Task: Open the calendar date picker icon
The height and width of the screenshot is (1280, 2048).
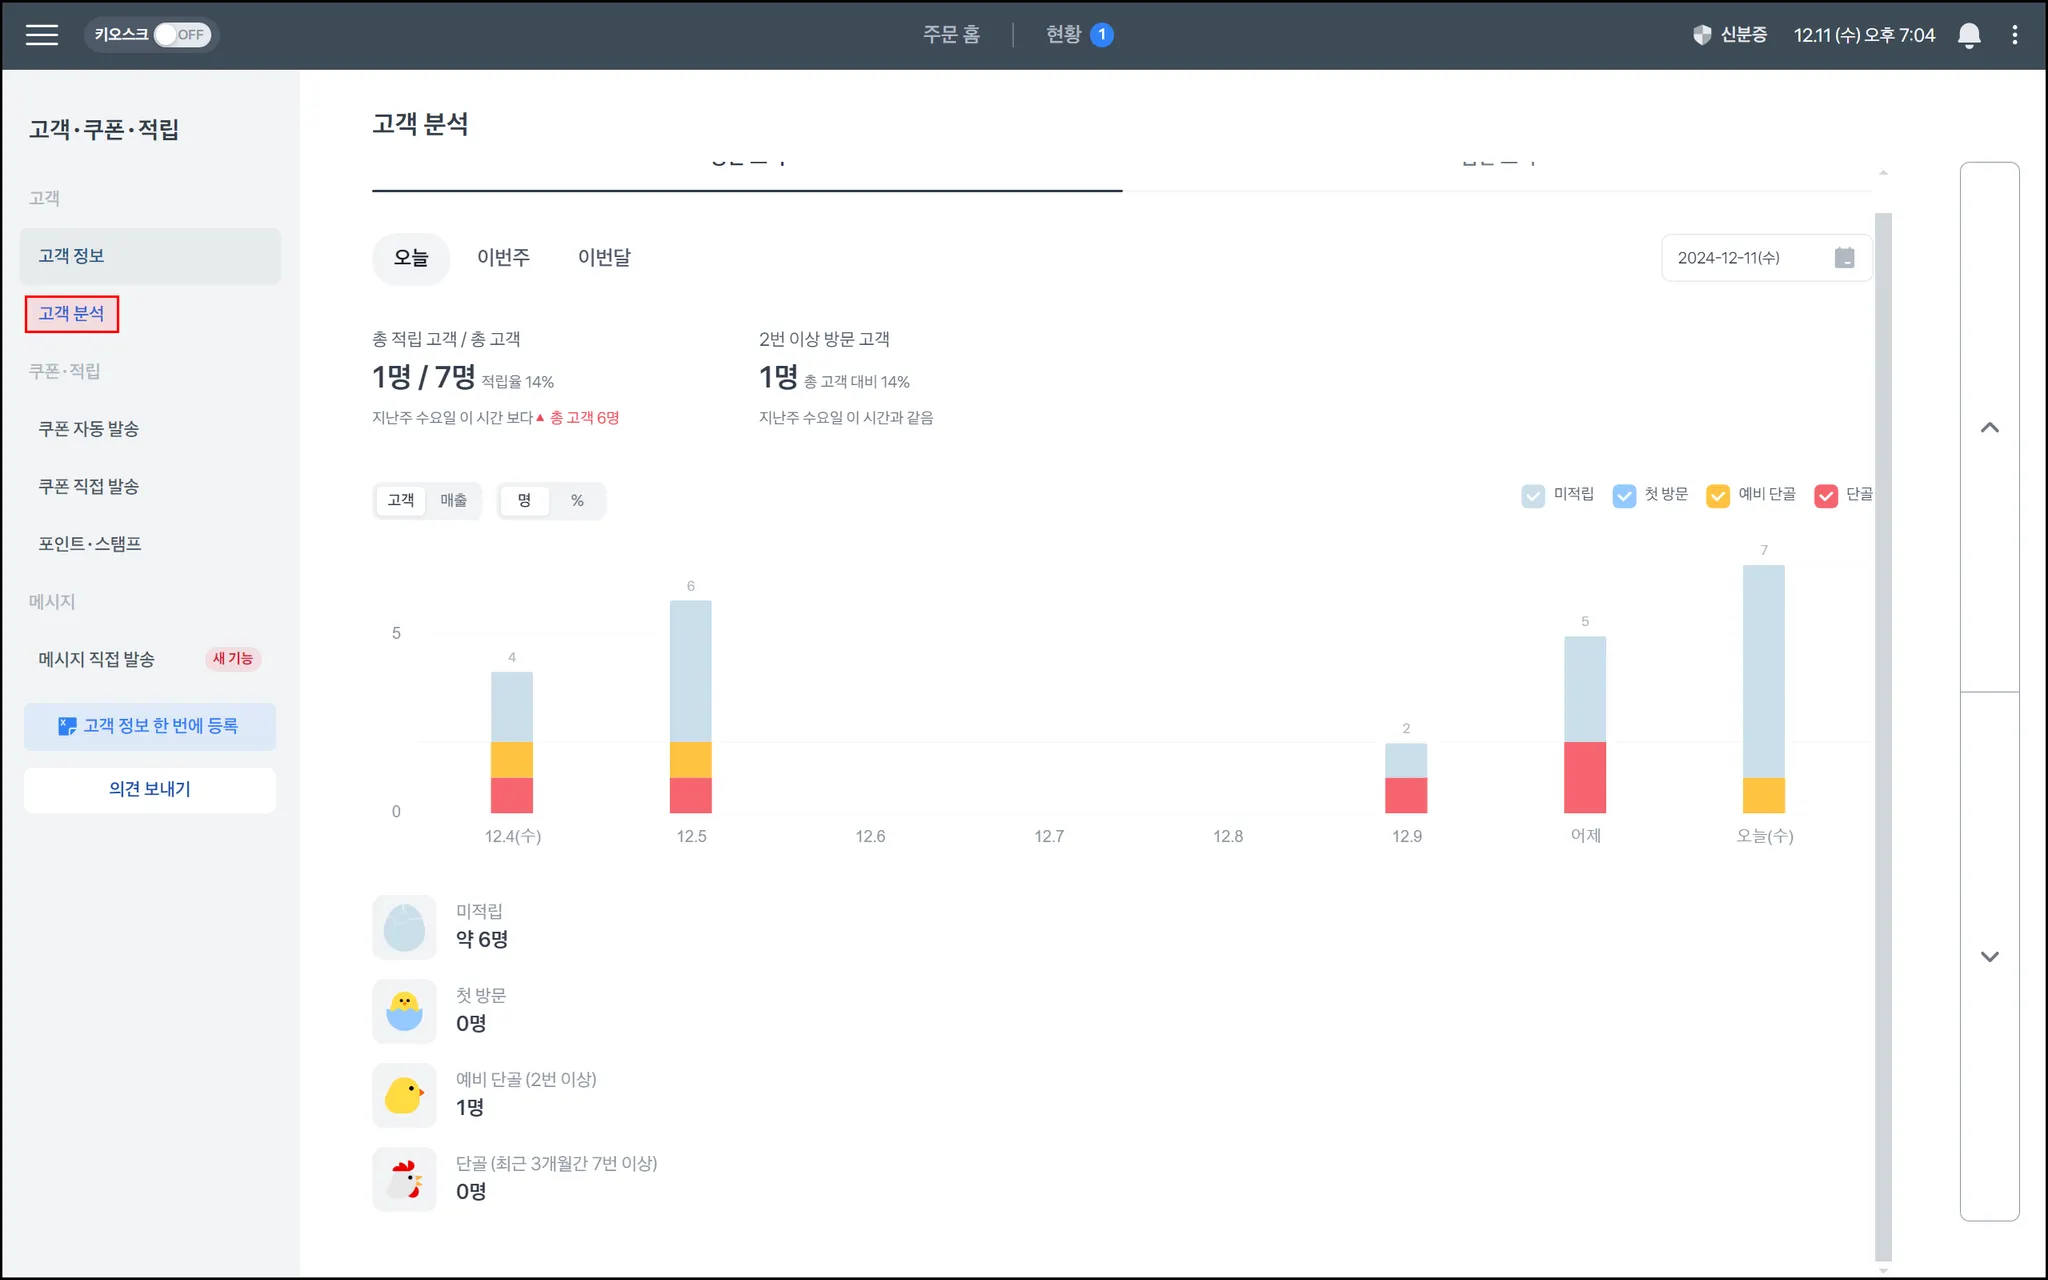Action: pos(1844,258)
